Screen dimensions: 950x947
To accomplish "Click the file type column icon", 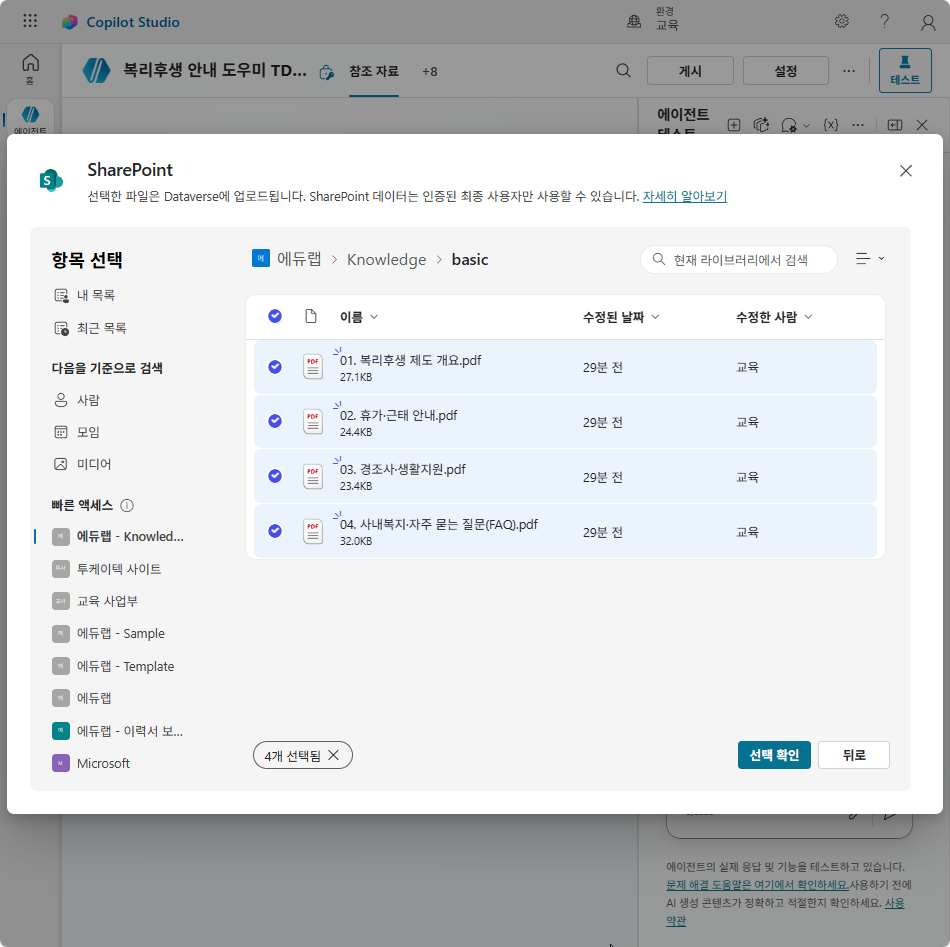I will (x=311, y=316).
